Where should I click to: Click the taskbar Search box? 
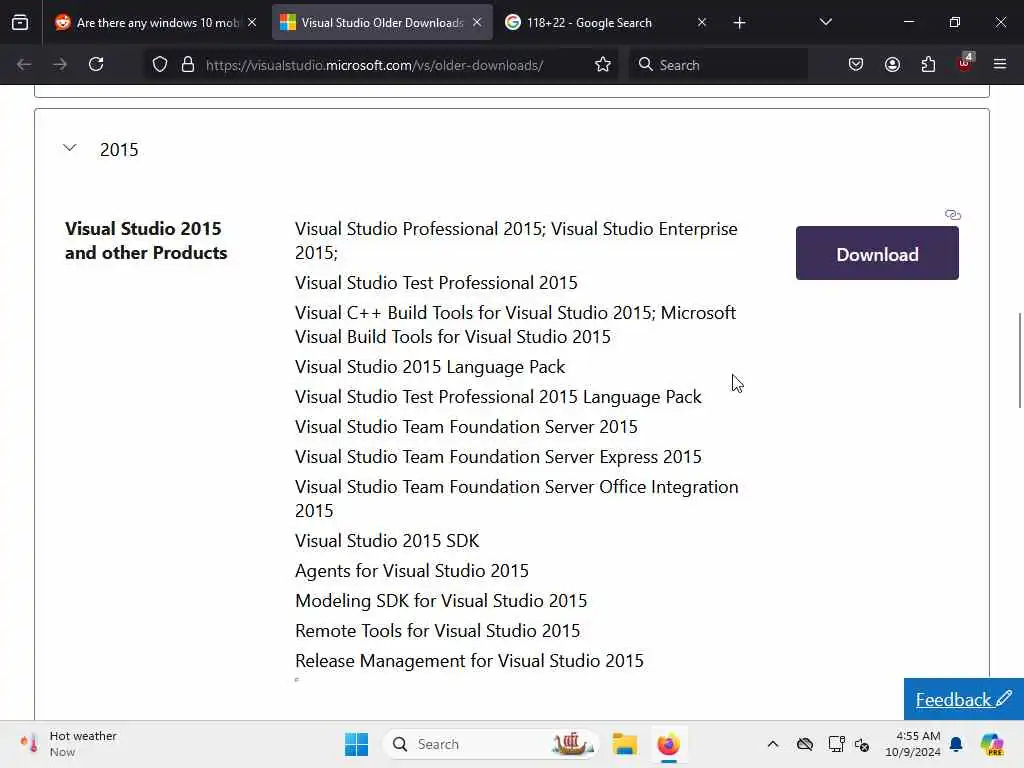(x=491, y=744)
